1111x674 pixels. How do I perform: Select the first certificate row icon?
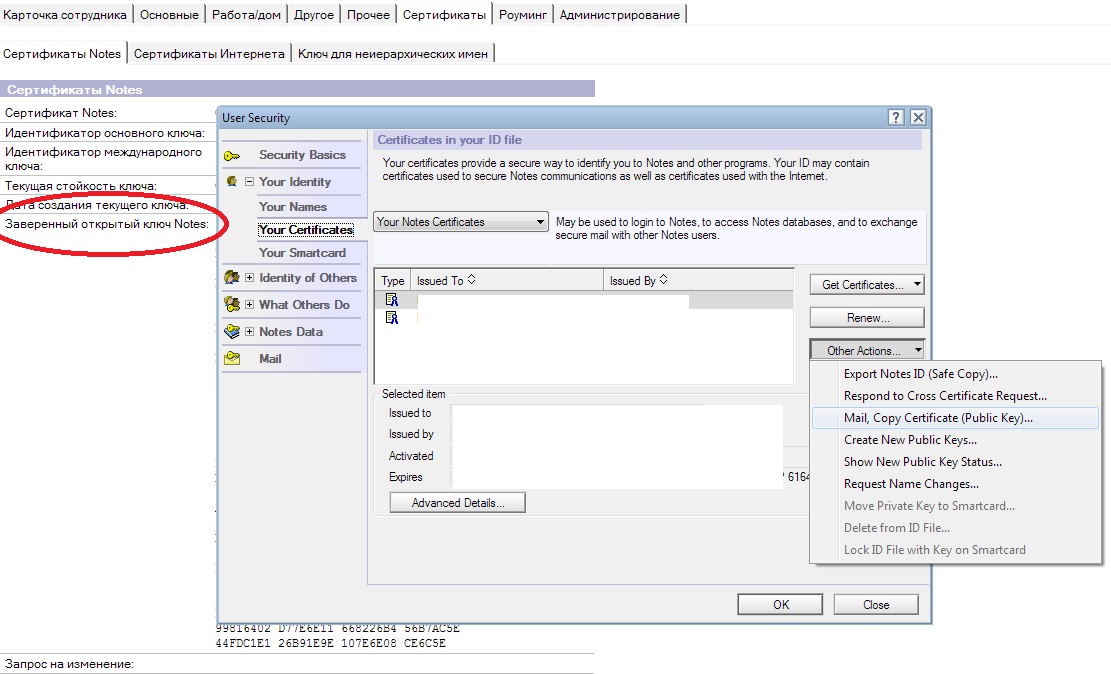pos(392,300)
